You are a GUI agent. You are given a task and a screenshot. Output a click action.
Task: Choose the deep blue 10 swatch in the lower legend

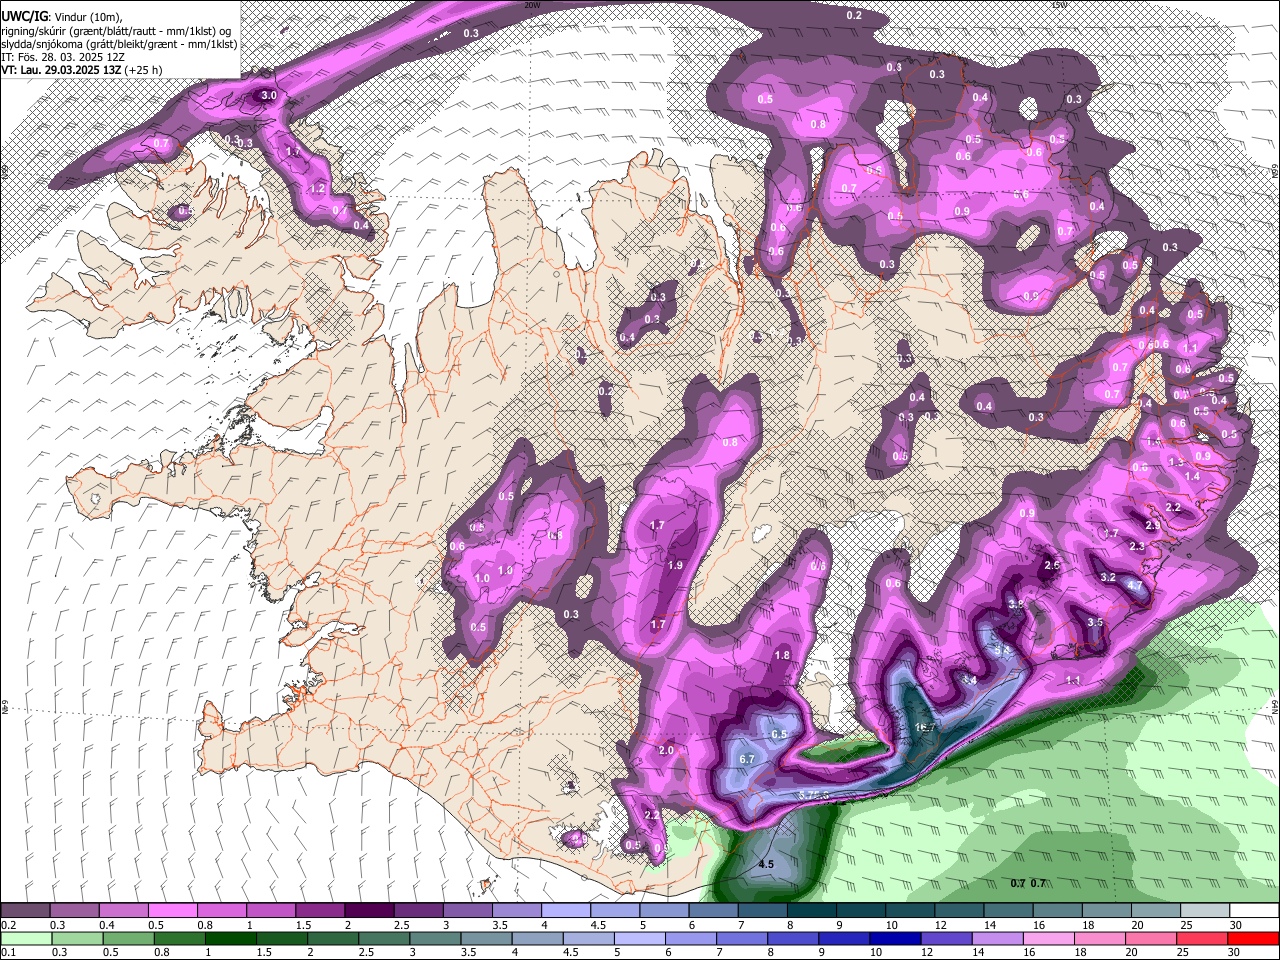click(895, 938)
